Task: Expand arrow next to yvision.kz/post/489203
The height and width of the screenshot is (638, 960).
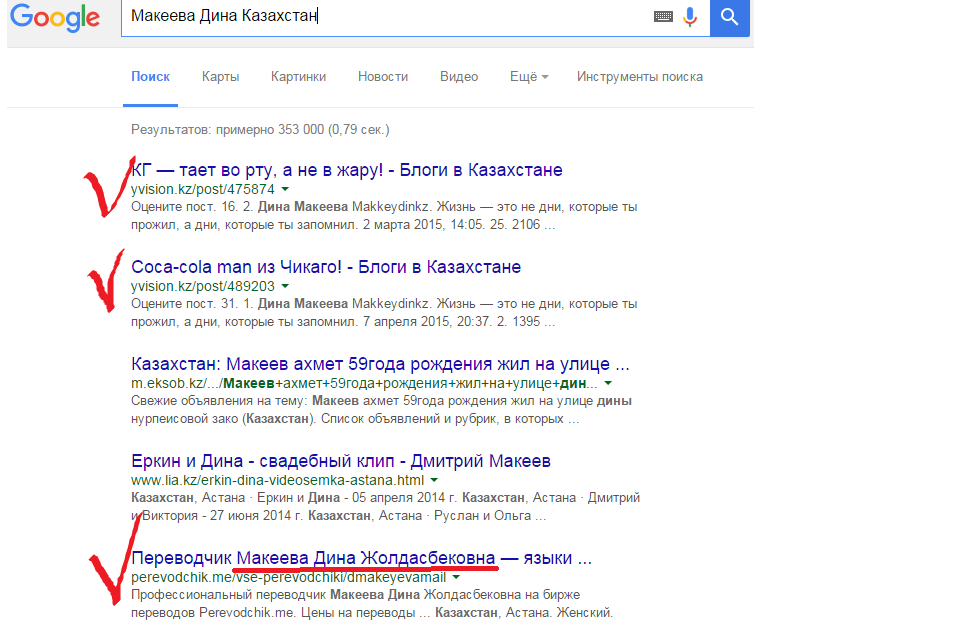Action: (x=285, y=286)
